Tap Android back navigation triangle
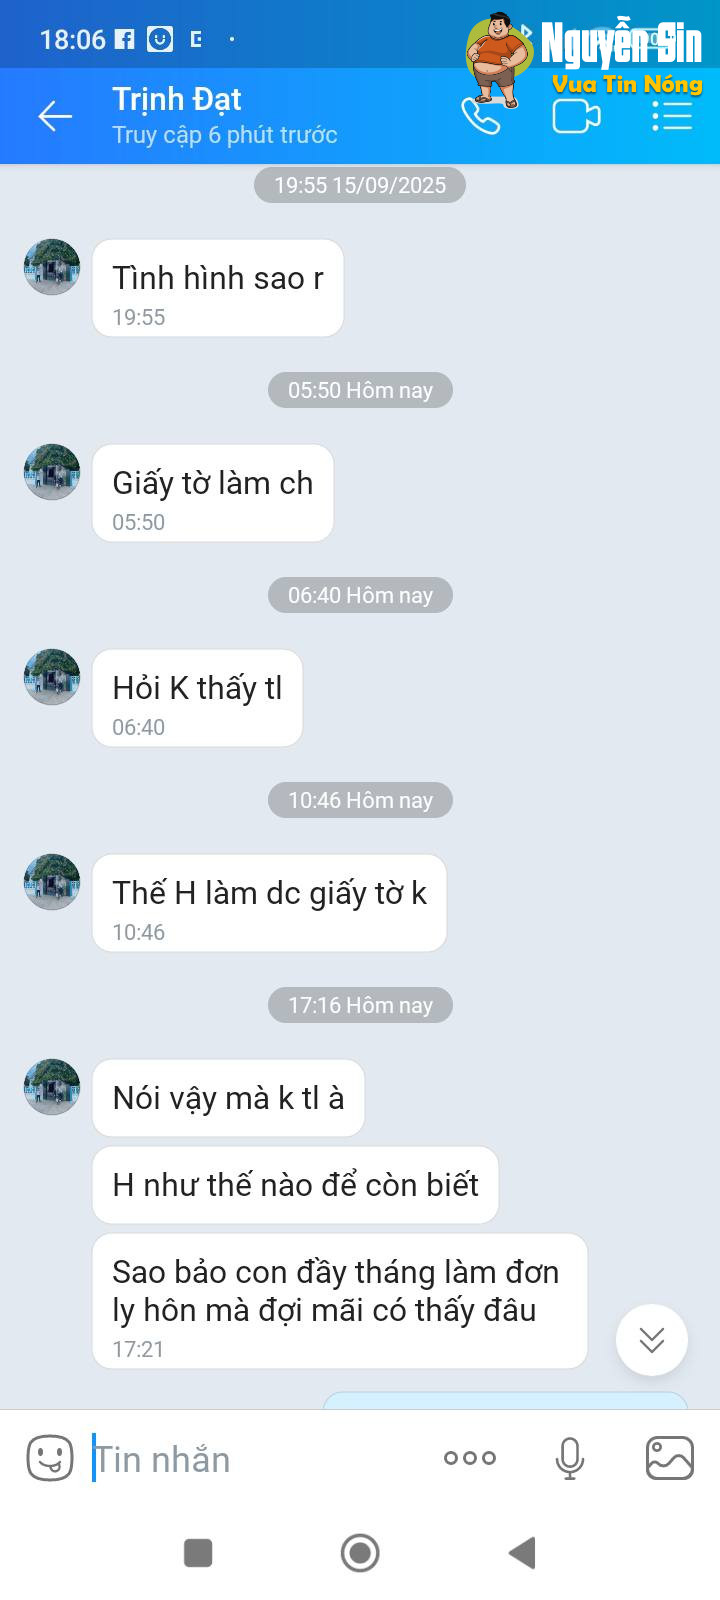The width and height of the screenshot is (720, 1600). pyautogui.click(x=522, y=1553)
